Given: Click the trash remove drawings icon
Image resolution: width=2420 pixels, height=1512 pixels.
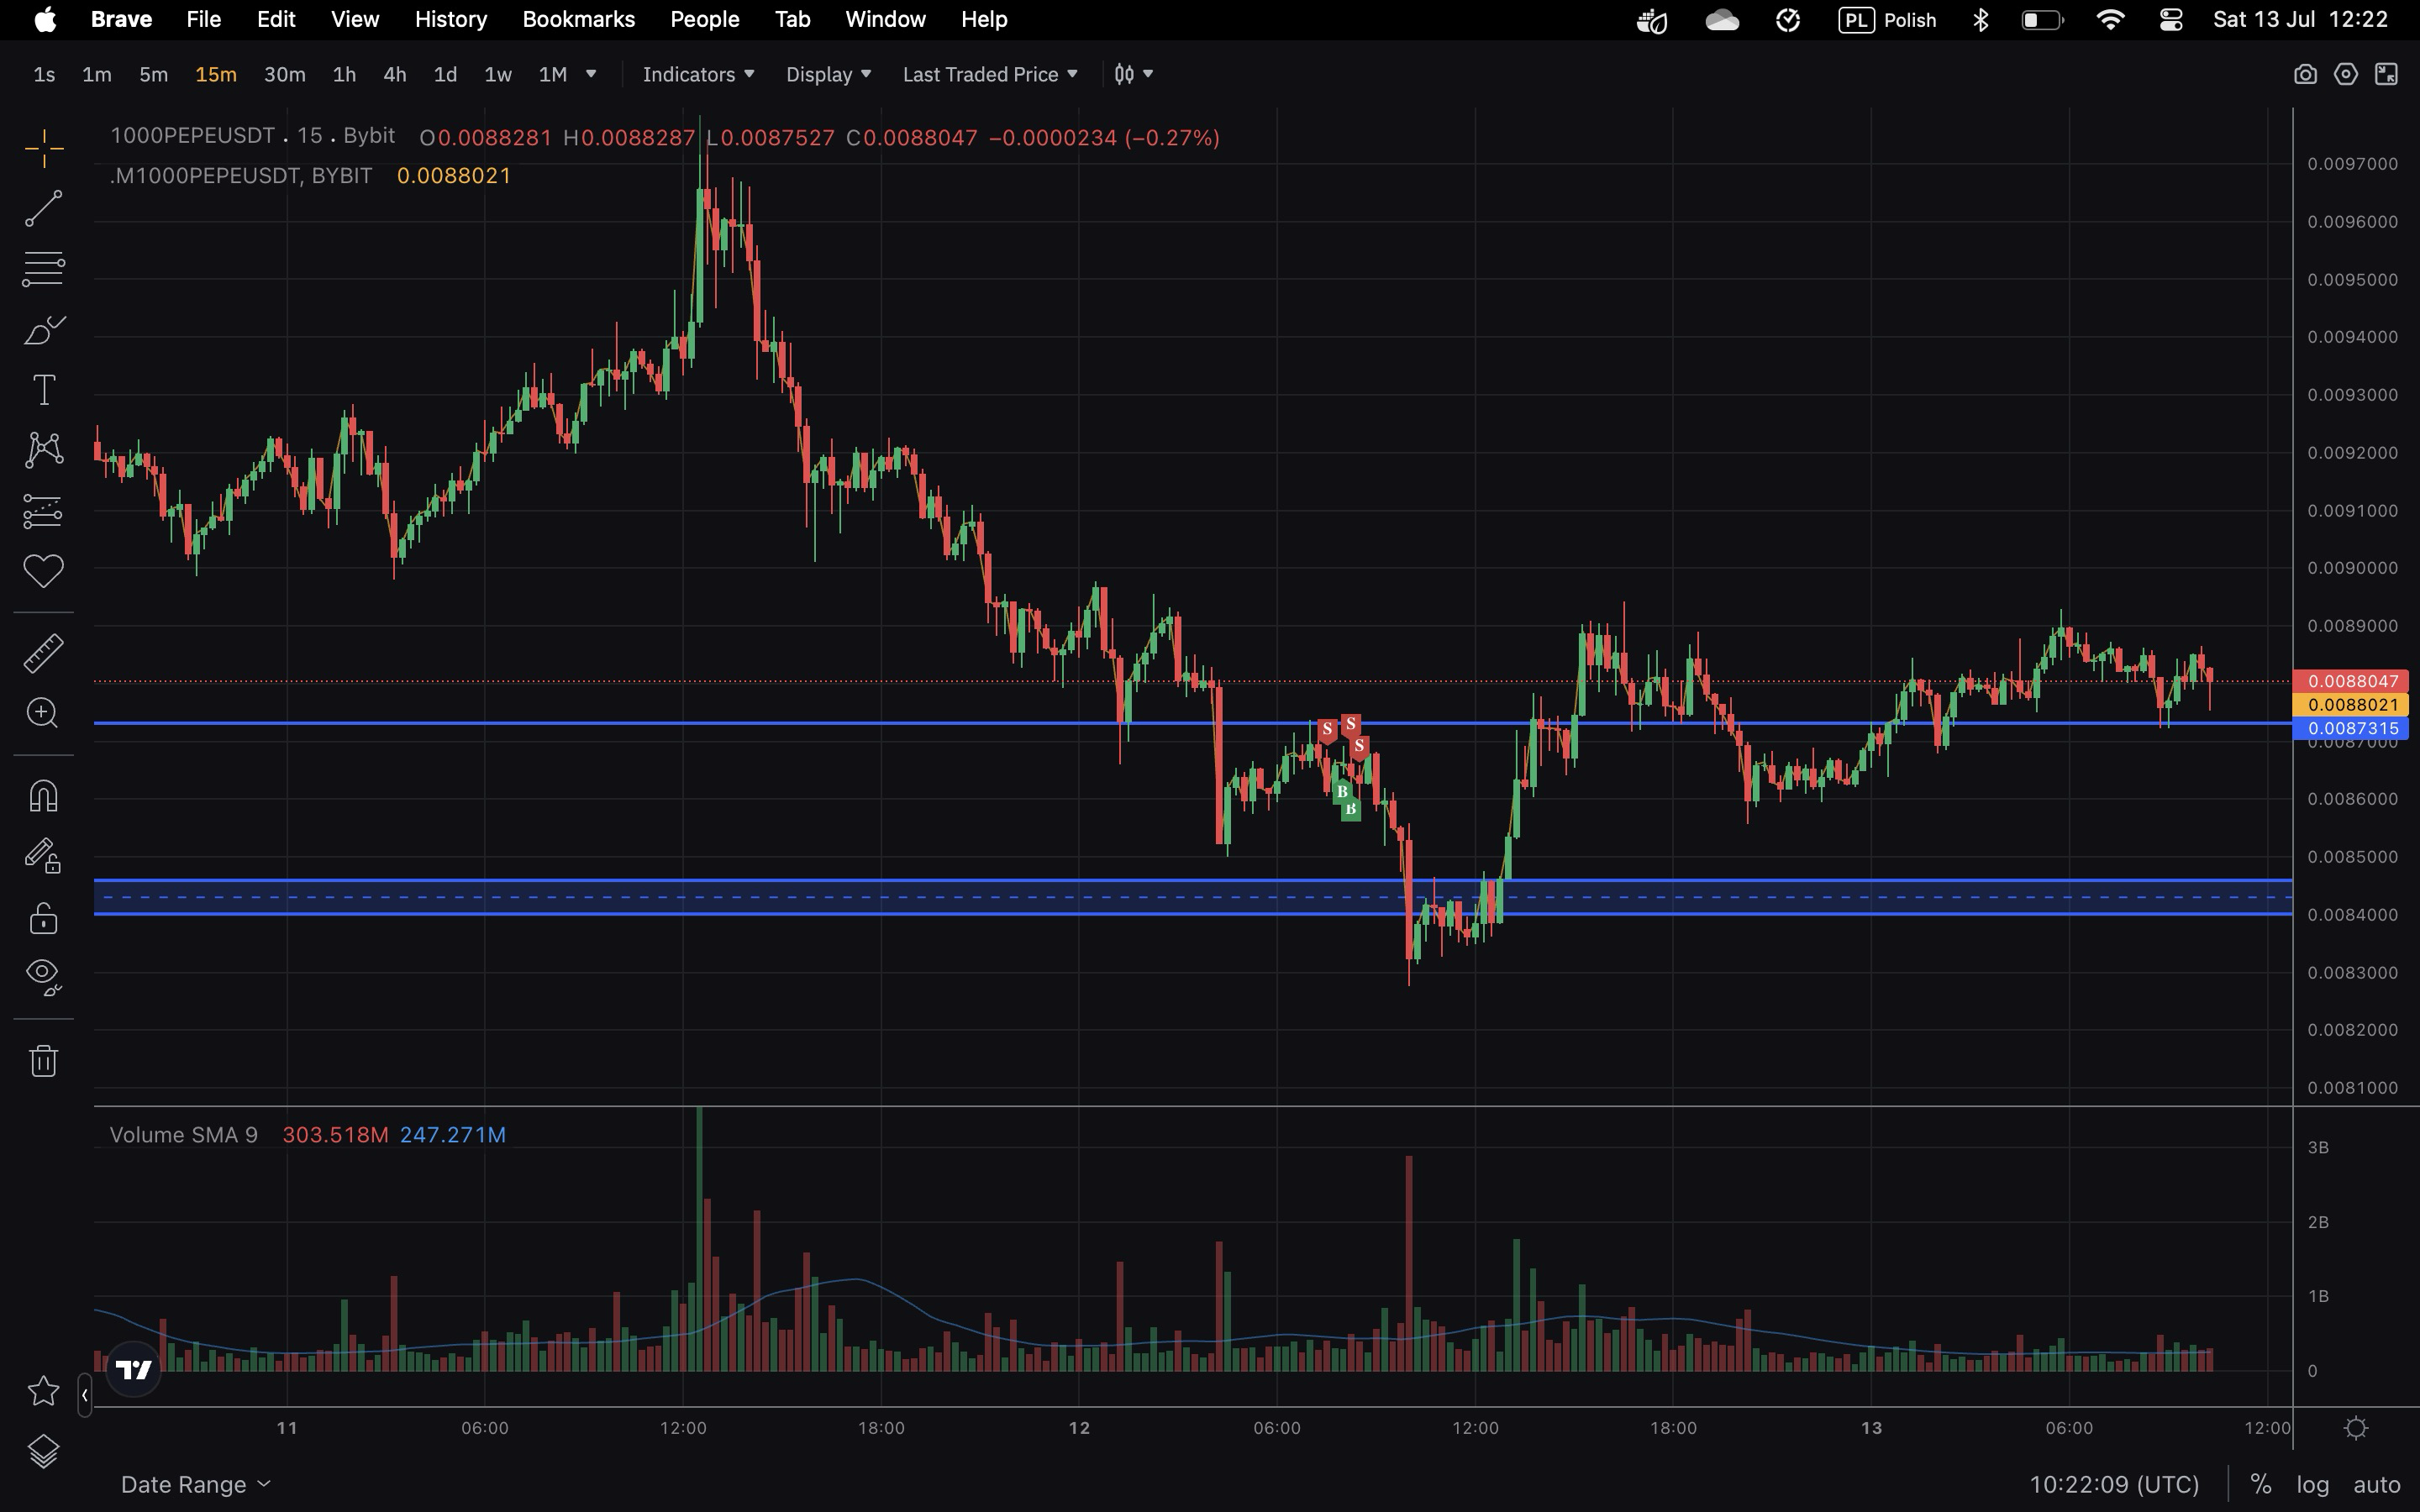Looking at the screenshot, I should tap(44, 1060).
